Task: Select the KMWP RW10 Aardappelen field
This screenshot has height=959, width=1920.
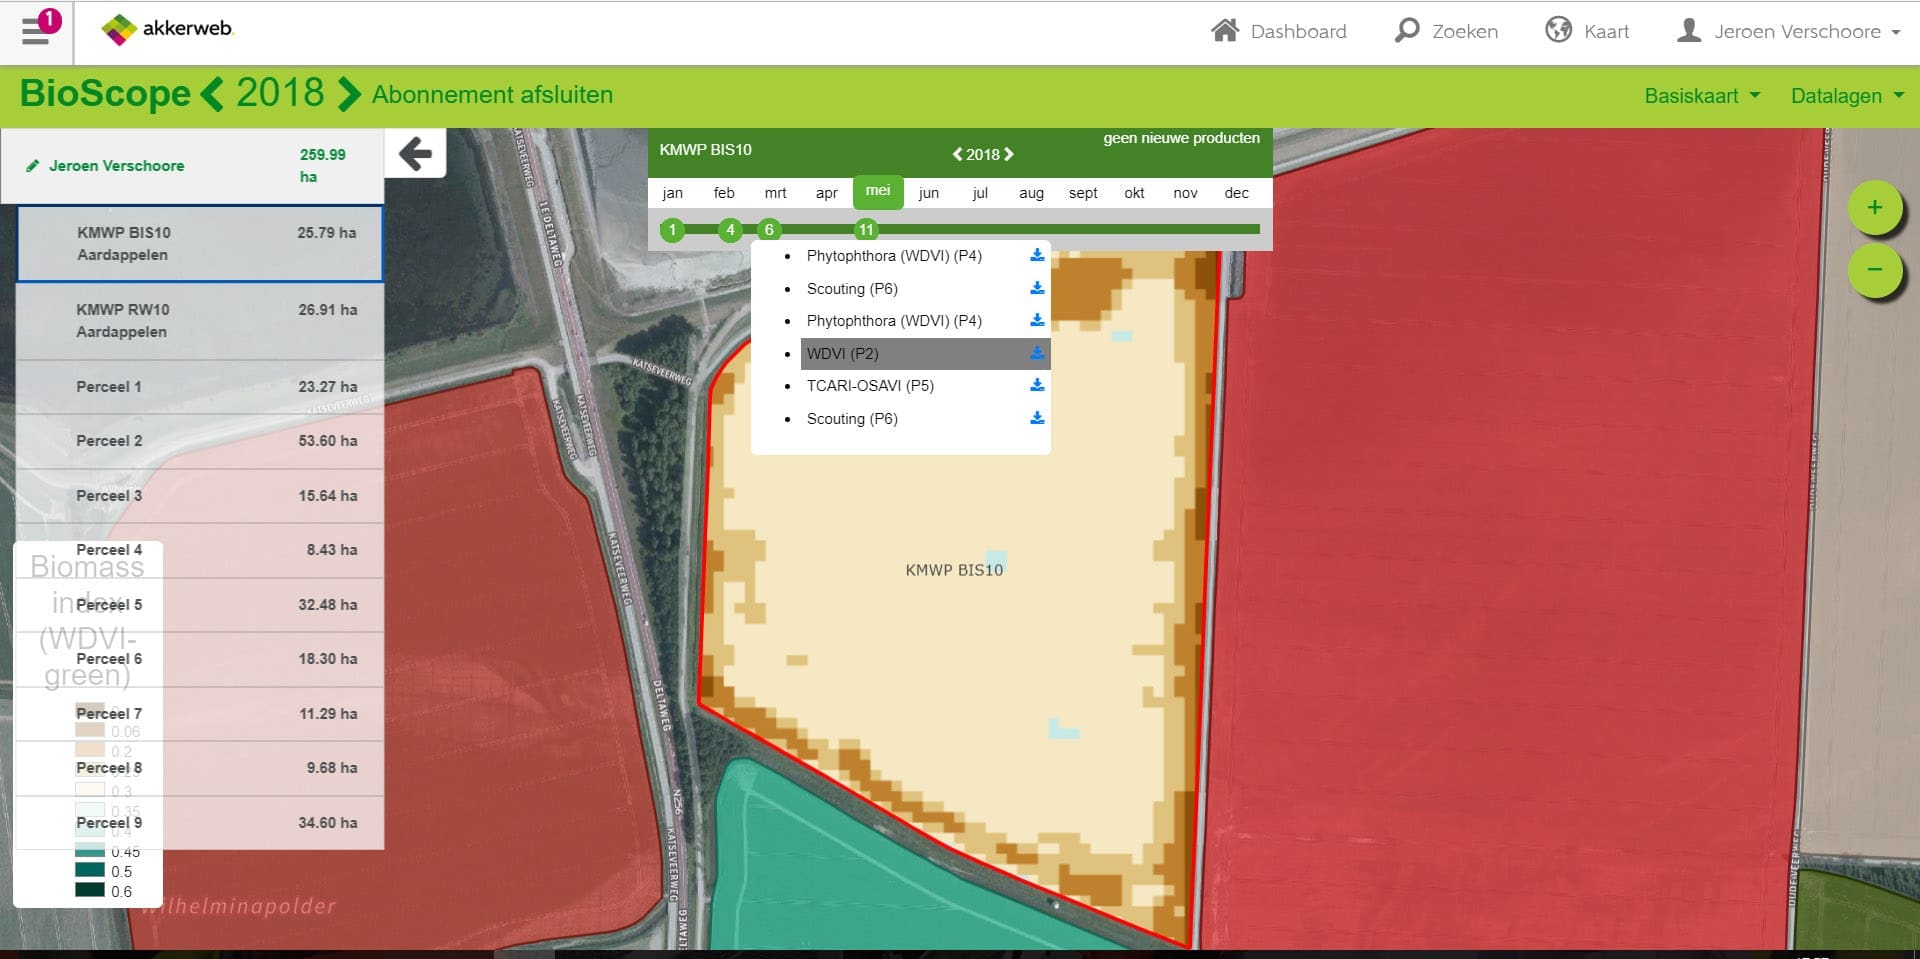Action: [x=200, y=321]
